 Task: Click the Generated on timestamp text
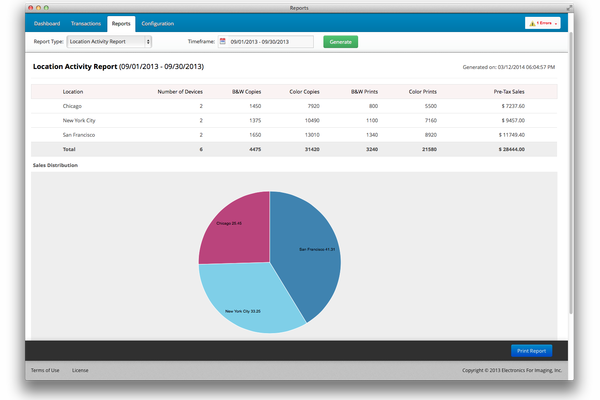click(509, 67)
